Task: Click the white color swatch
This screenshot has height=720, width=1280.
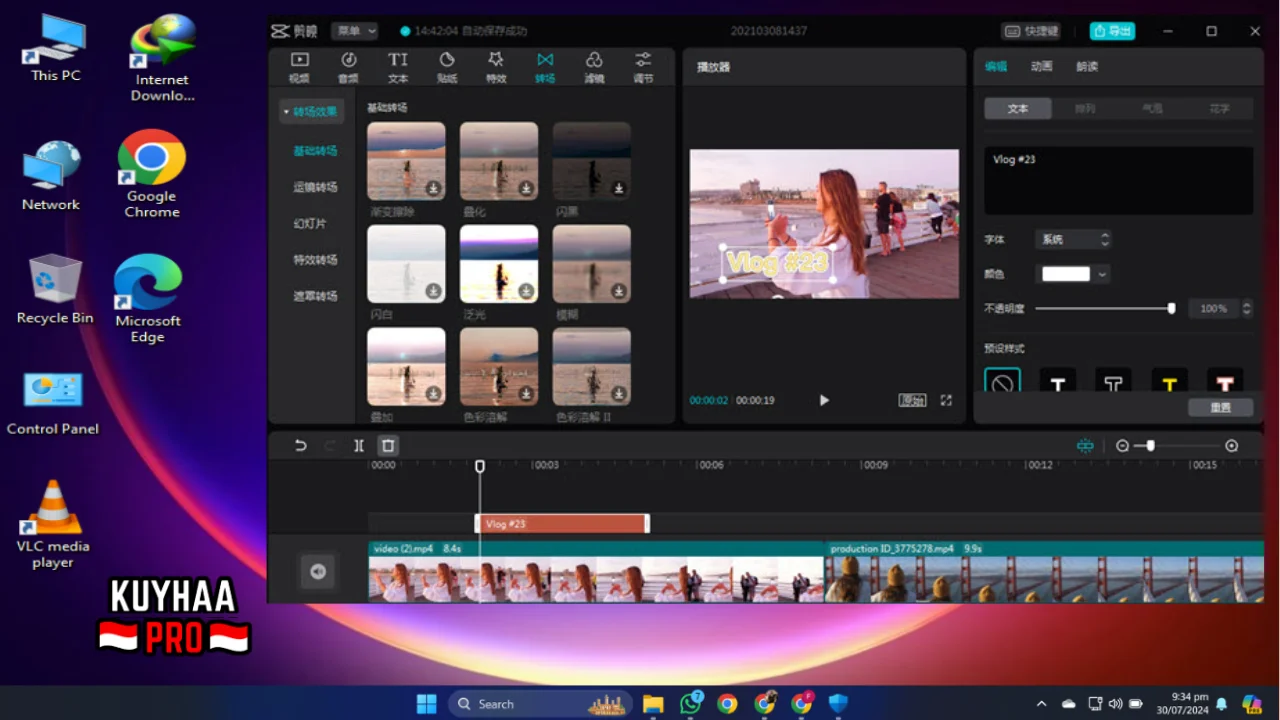Action: tap(1066, 274)
